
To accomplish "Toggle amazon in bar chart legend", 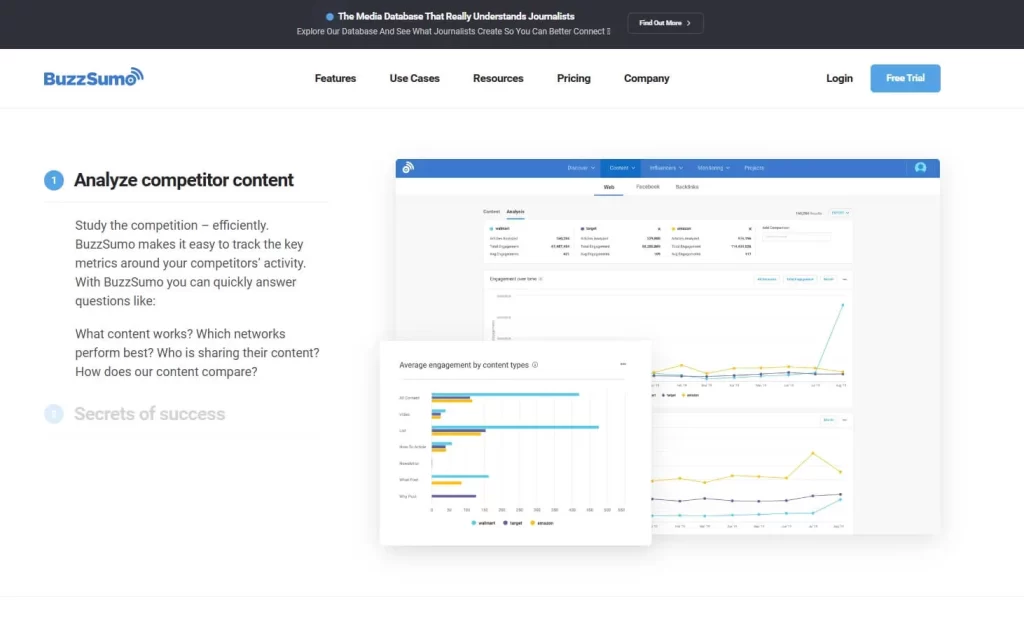I will click(542, 523).
